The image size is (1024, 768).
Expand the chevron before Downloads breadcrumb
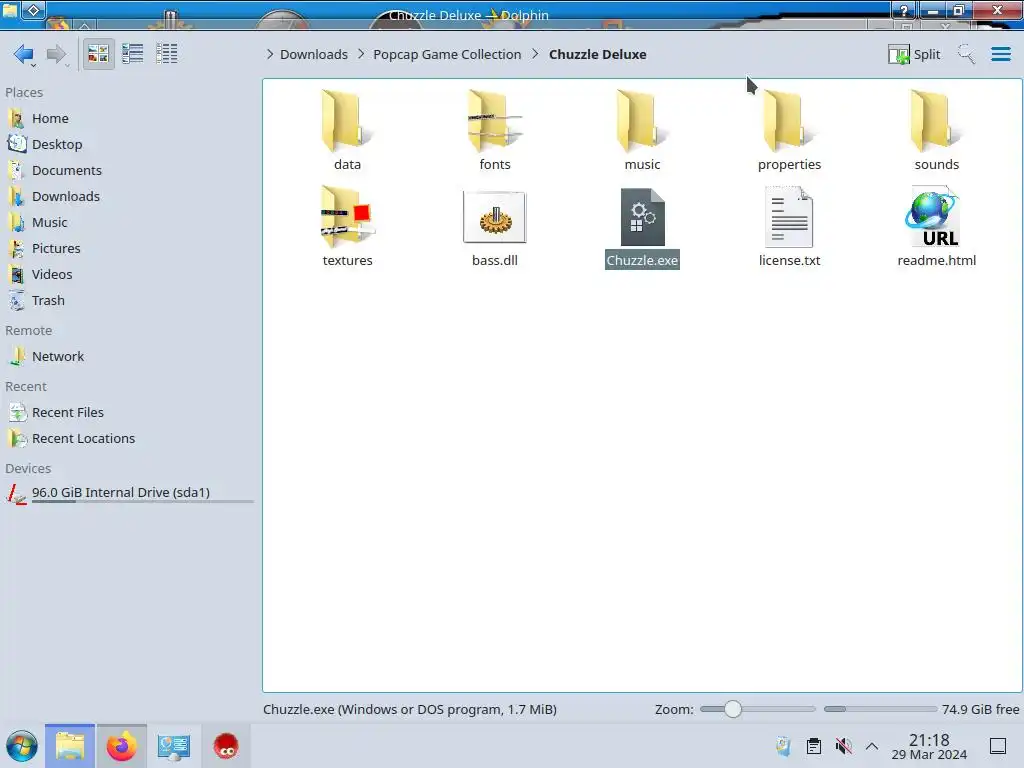tap(270, 54)
